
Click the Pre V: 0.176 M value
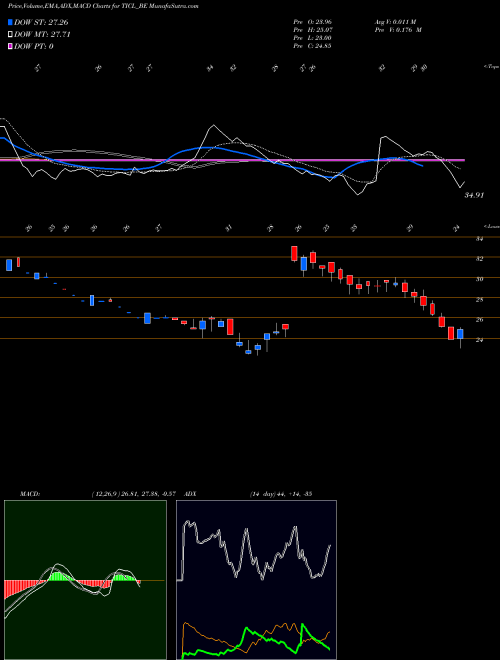398,30
